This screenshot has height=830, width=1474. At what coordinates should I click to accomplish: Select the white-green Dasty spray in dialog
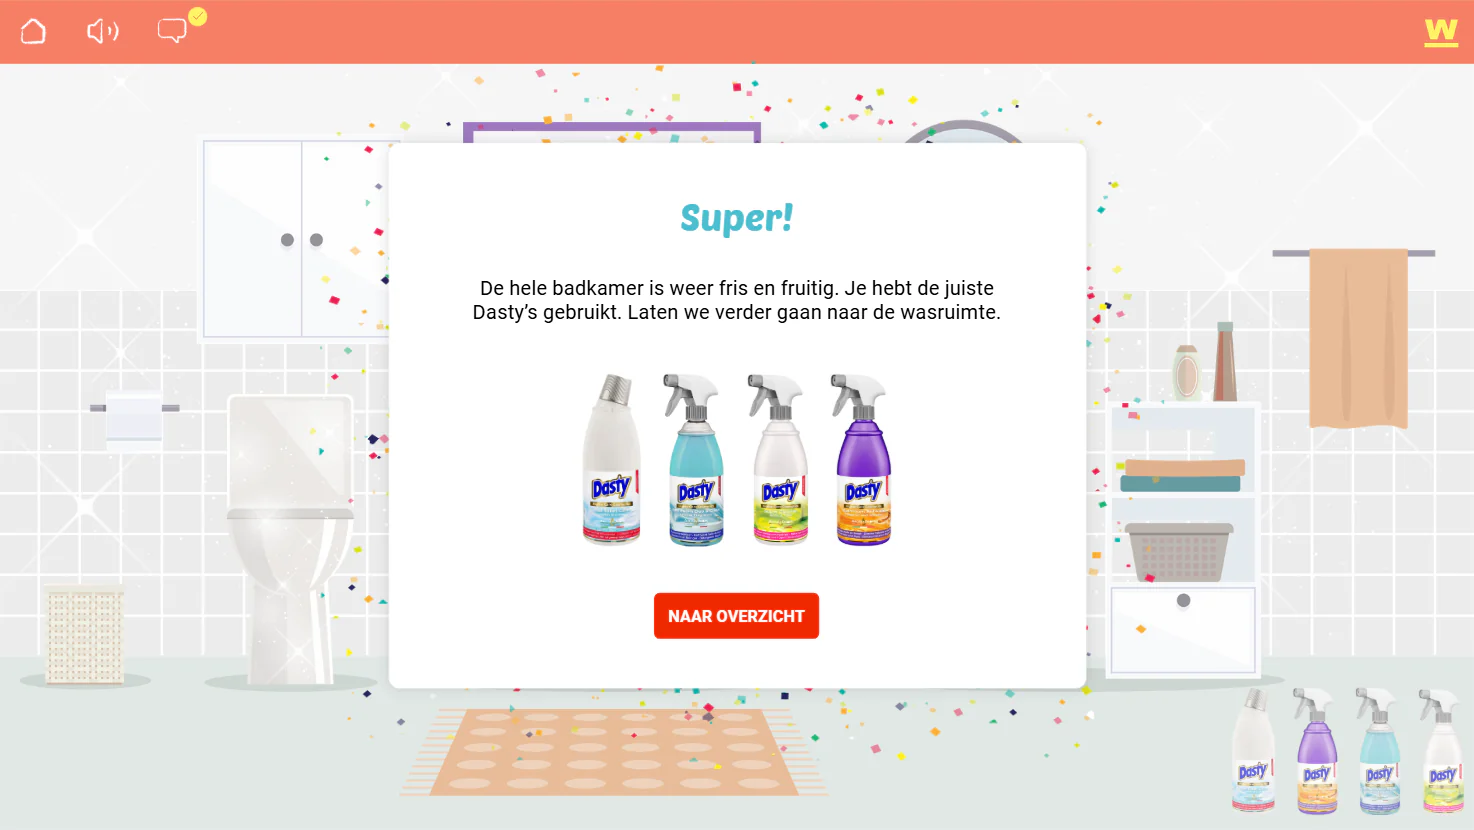[x=778, y=460]
